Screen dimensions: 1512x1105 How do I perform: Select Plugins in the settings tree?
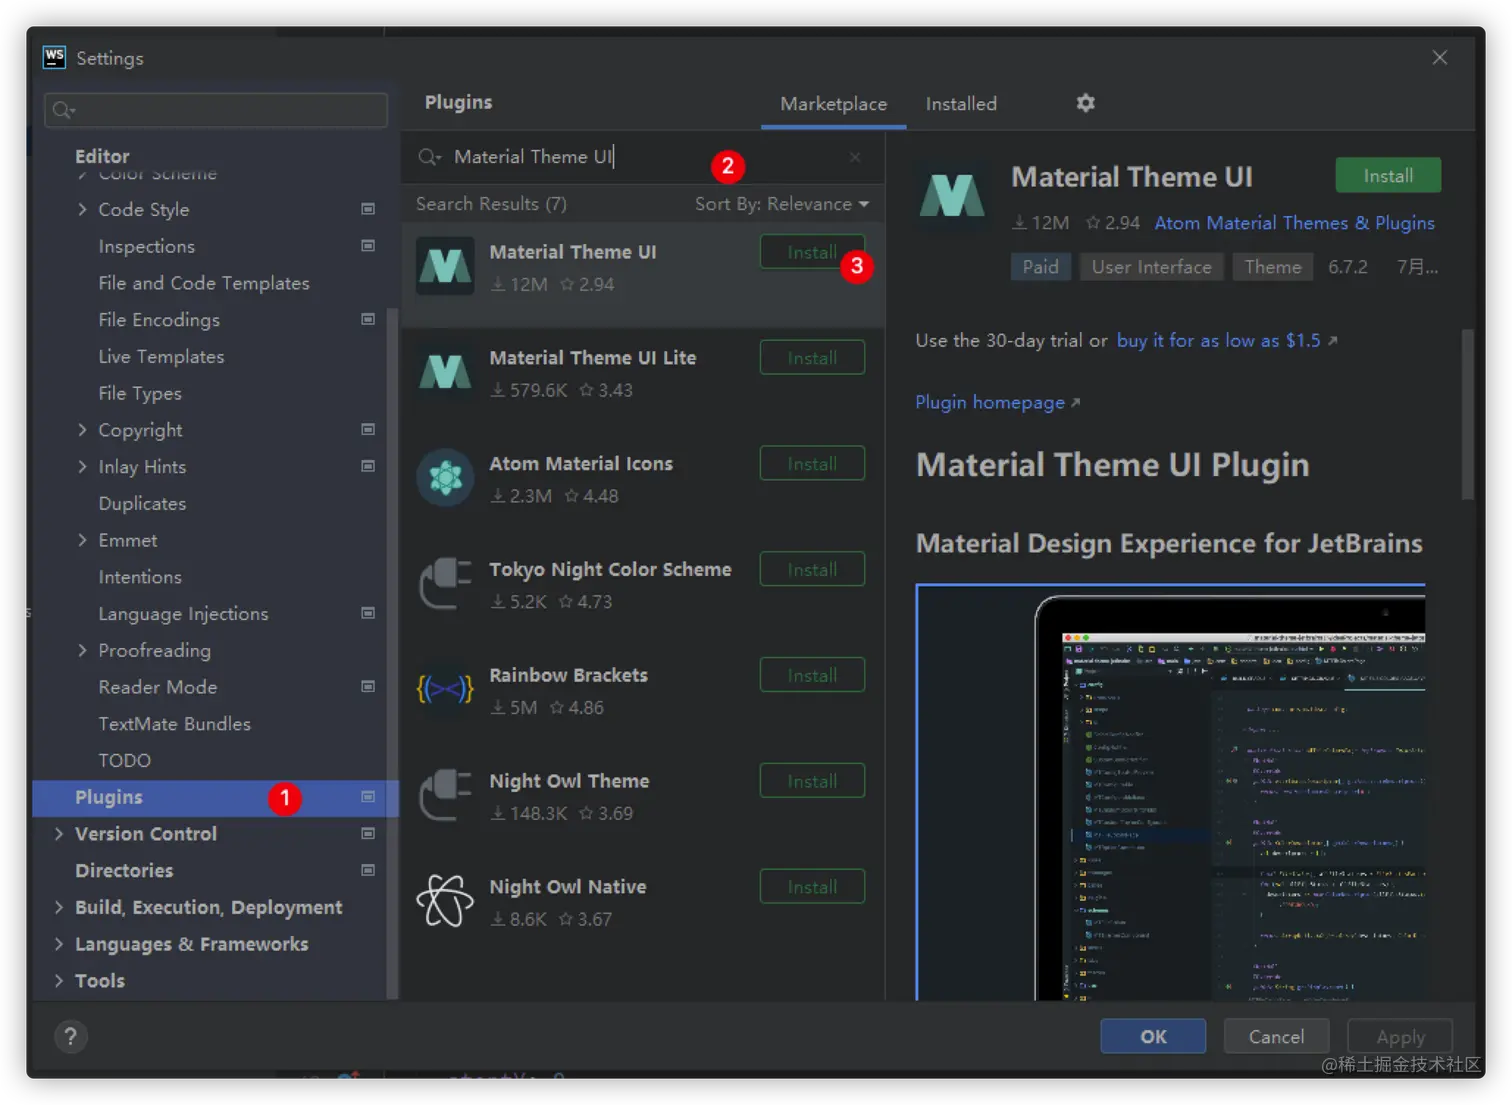tap(215, 797)
